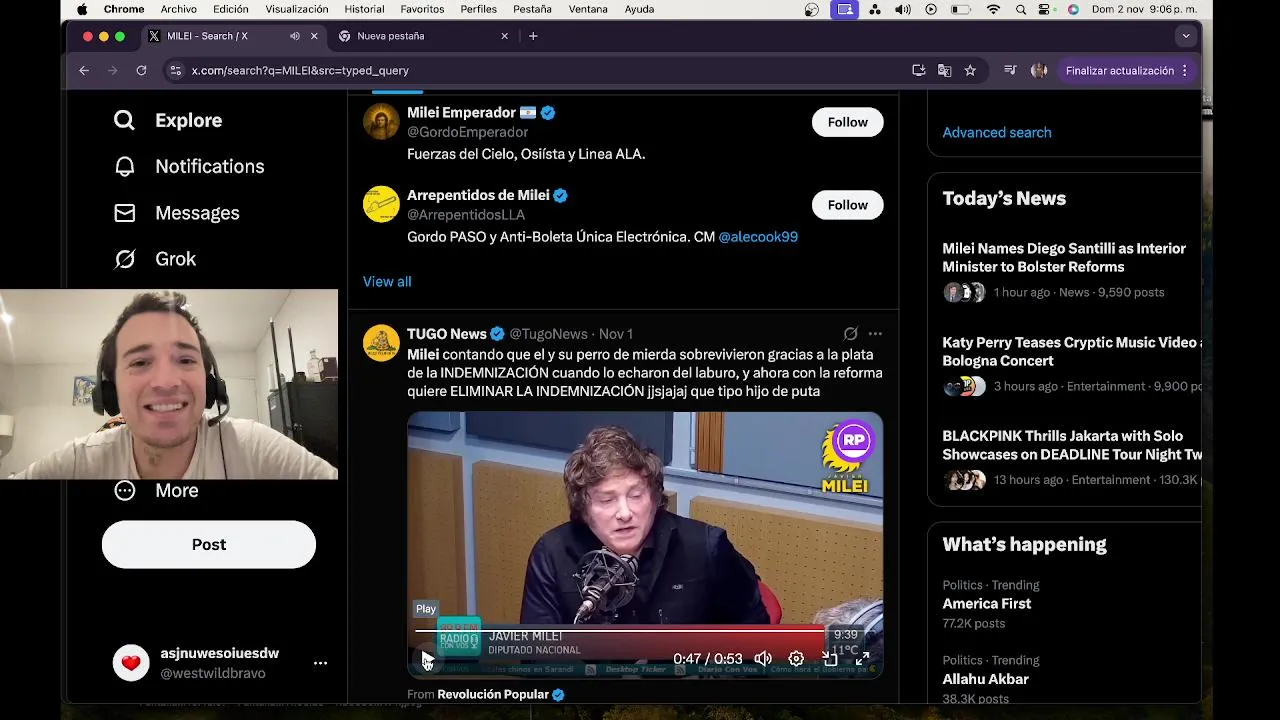
Task: Click Finalizar actualización button
Action: coord(1119,71)
